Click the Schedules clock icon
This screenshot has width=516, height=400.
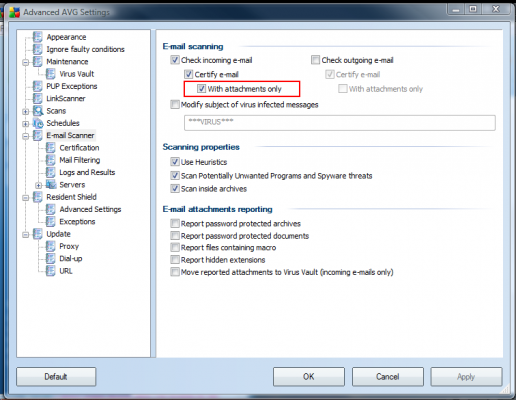pos(38,123)
